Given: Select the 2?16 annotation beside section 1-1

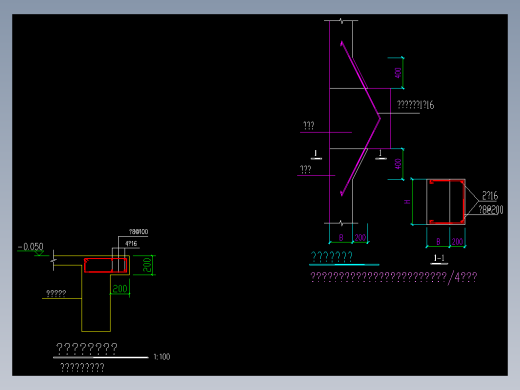Looking at the screenshot, I should [x=490, y=196].
